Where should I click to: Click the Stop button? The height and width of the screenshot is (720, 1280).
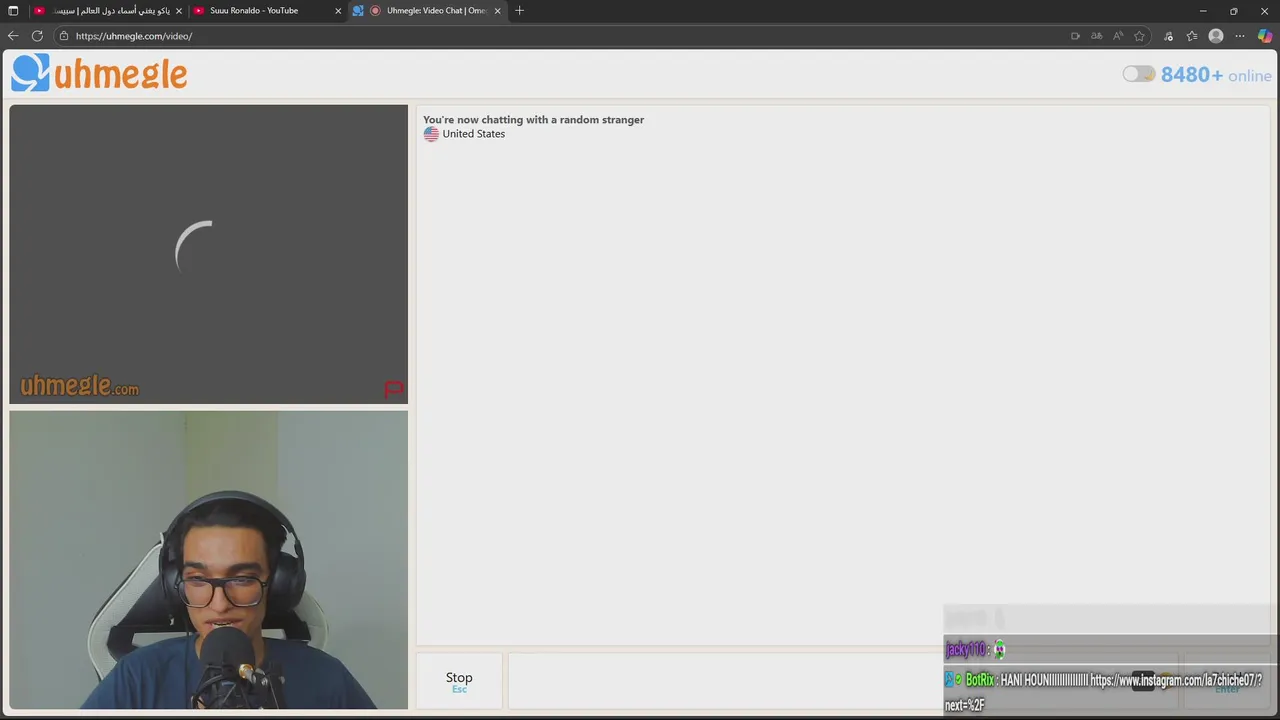459,680
